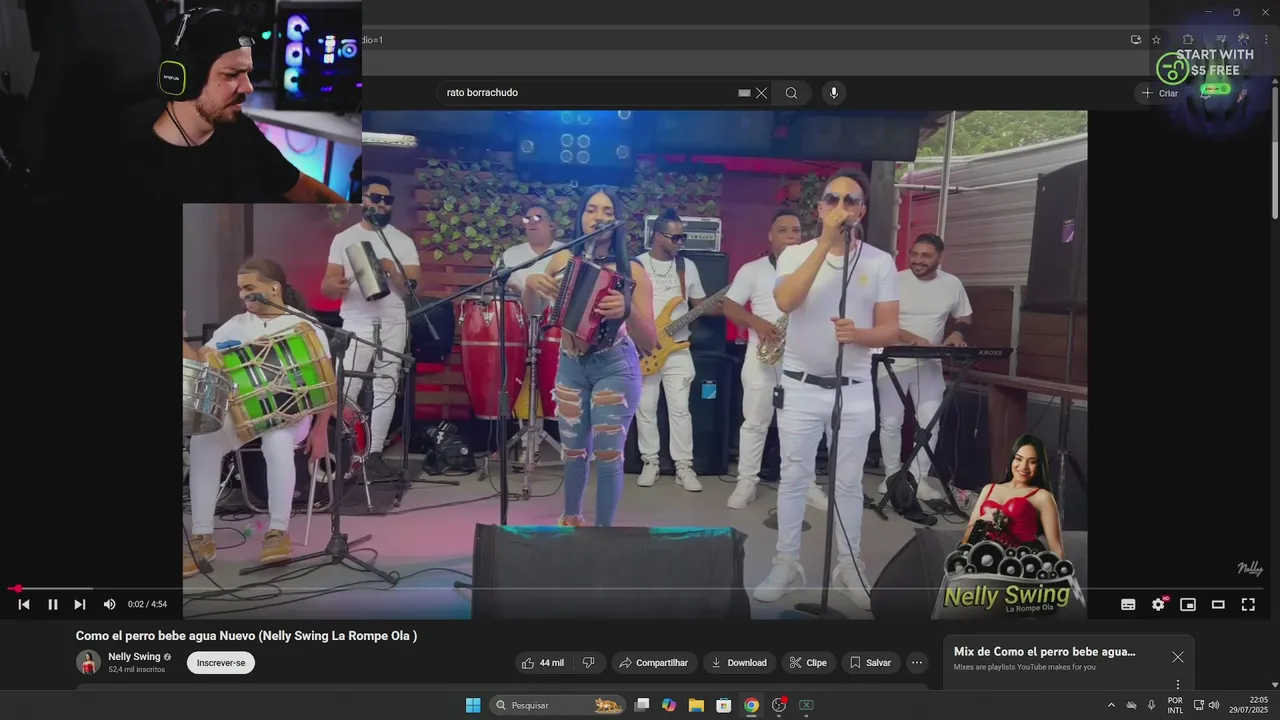This screenshot has height=720, width=1280.
Task: Expand hidden system tray icons
Action: (1111, 705)
